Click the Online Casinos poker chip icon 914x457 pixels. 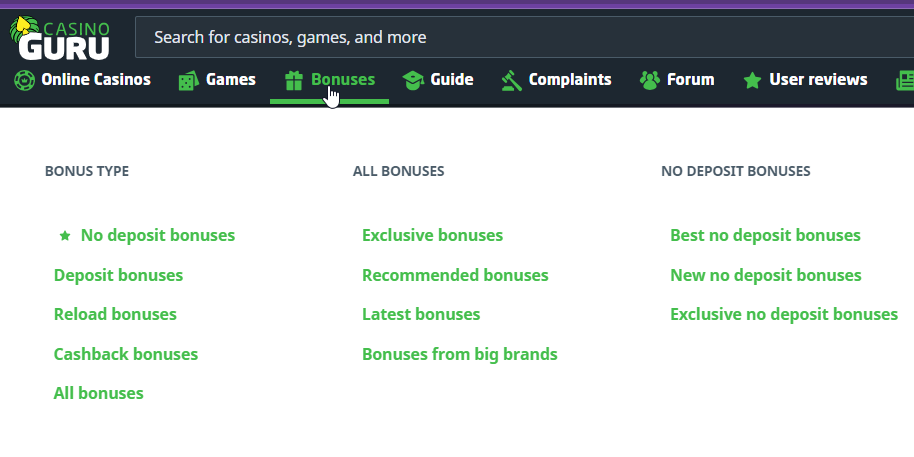[24, 80]
